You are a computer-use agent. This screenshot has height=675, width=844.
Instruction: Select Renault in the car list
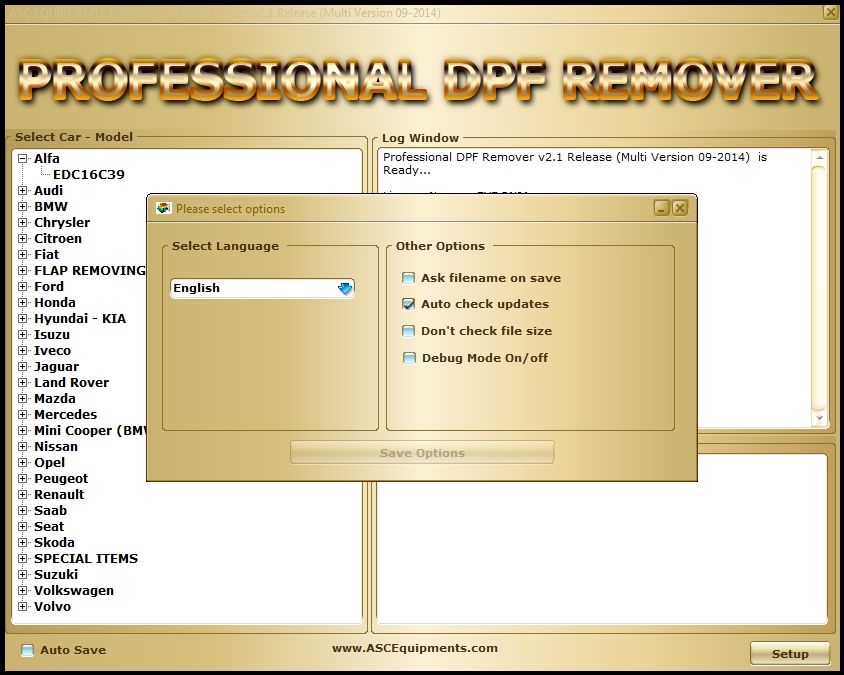click(59, 495)
